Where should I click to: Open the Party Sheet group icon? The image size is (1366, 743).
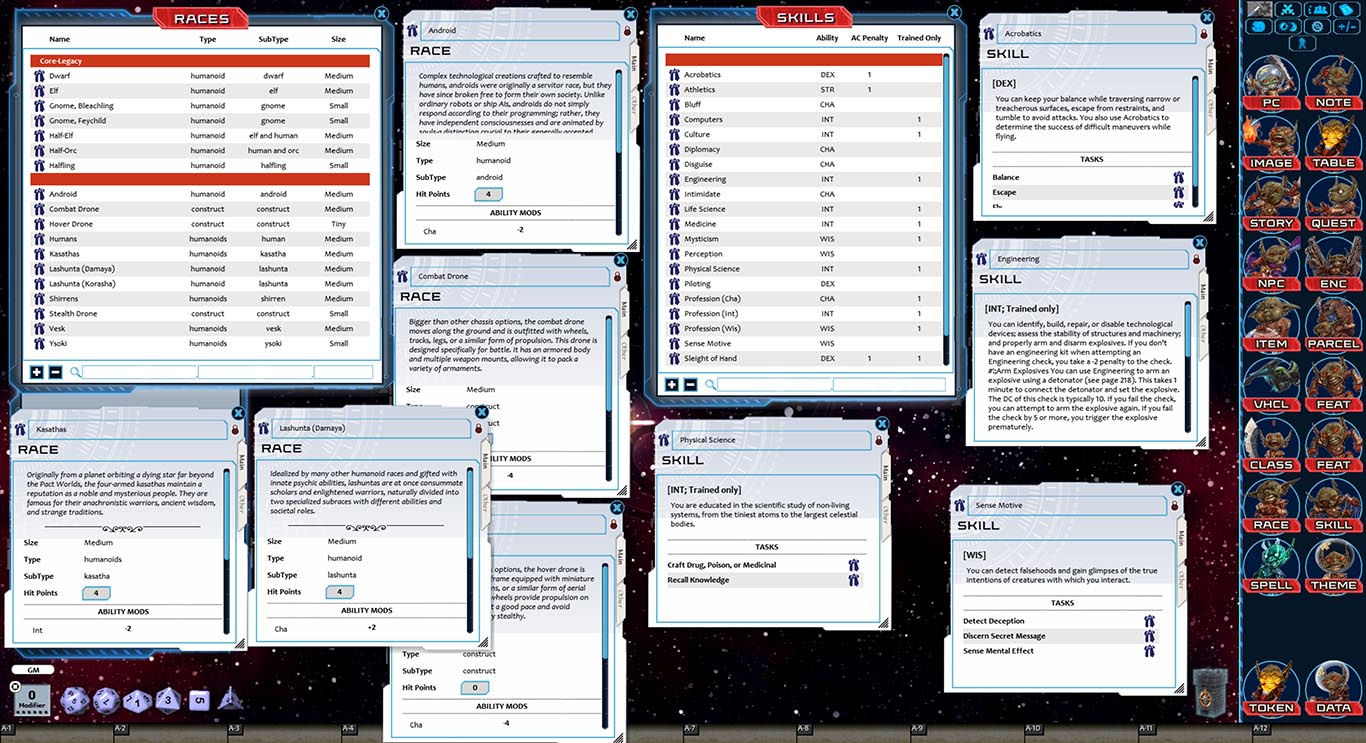[1317, 10]
